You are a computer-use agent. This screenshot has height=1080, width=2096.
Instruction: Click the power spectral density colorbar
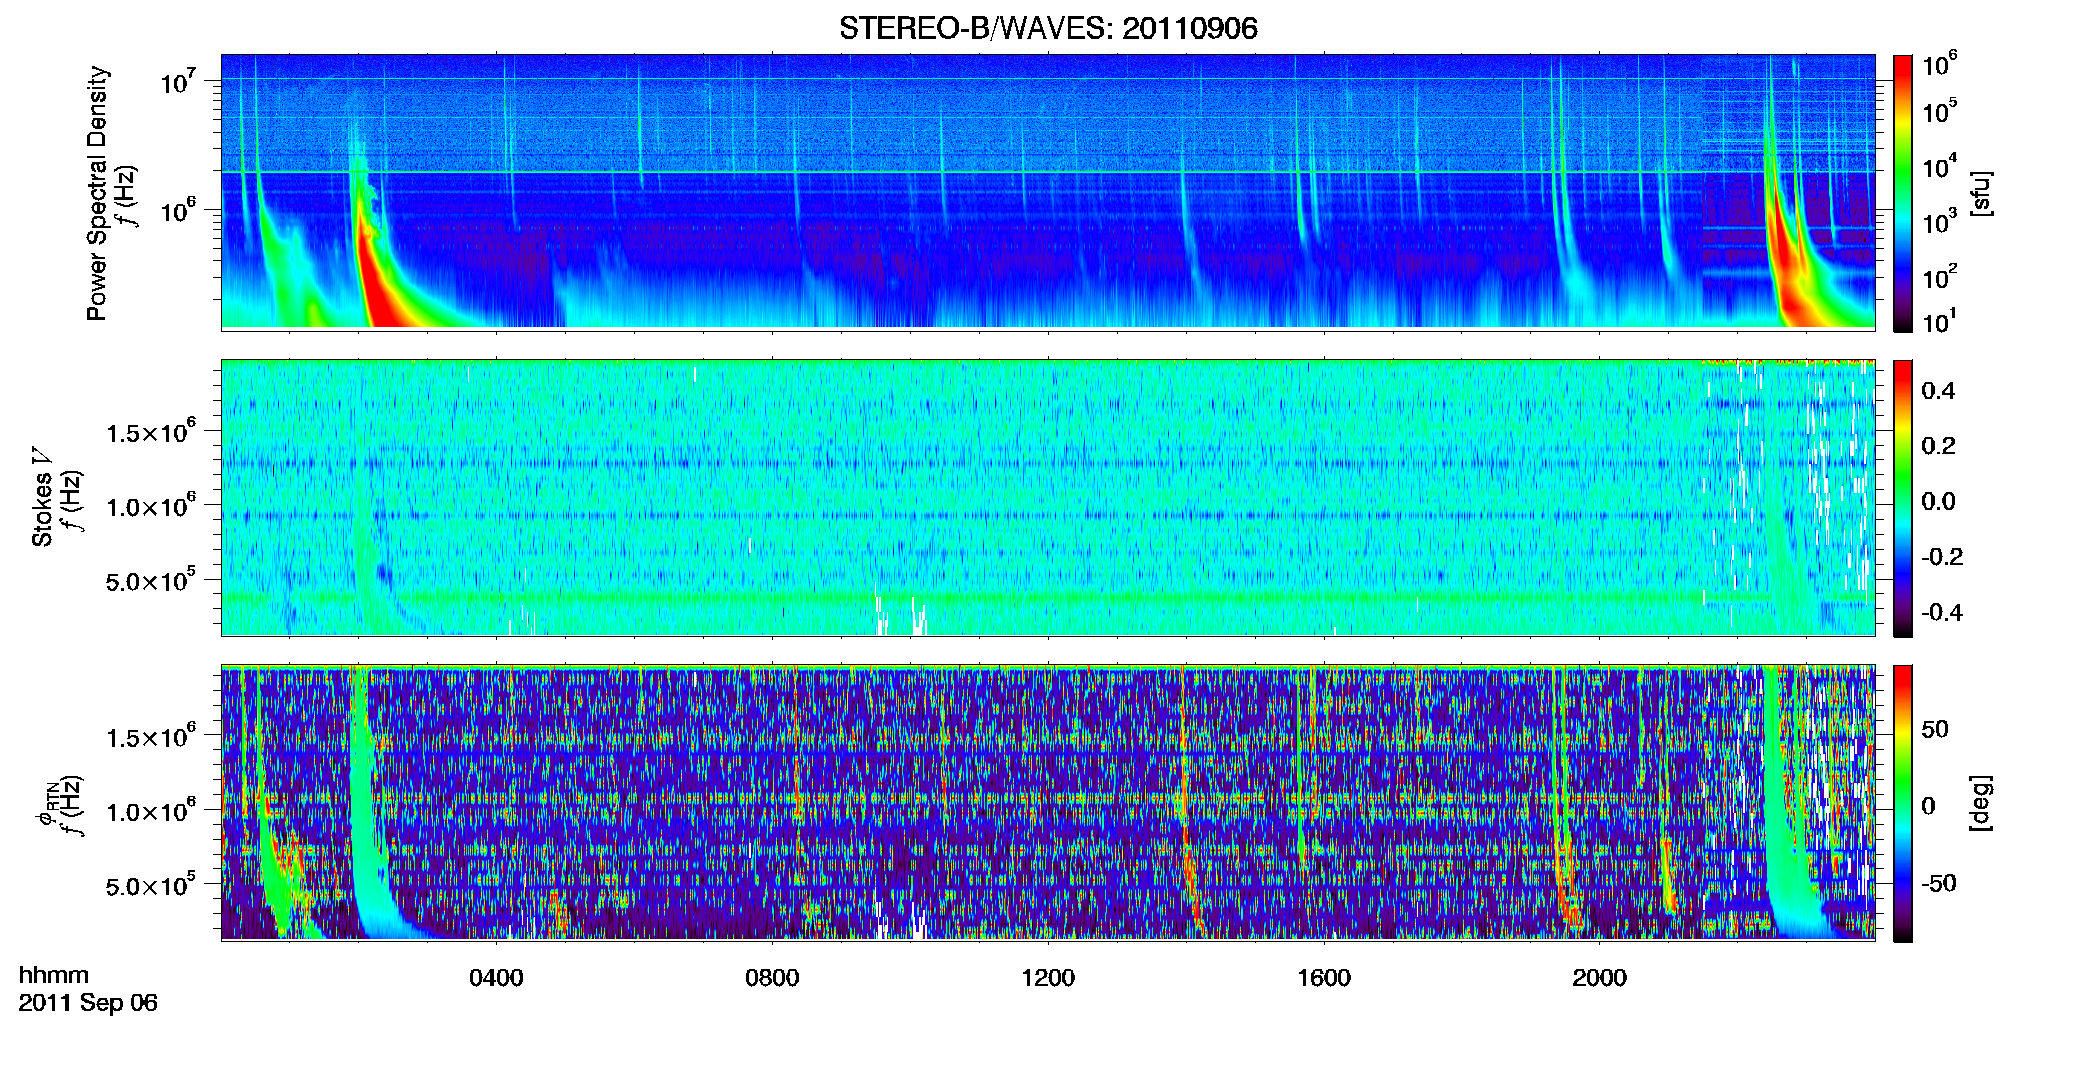click(x=1903, y=193)
